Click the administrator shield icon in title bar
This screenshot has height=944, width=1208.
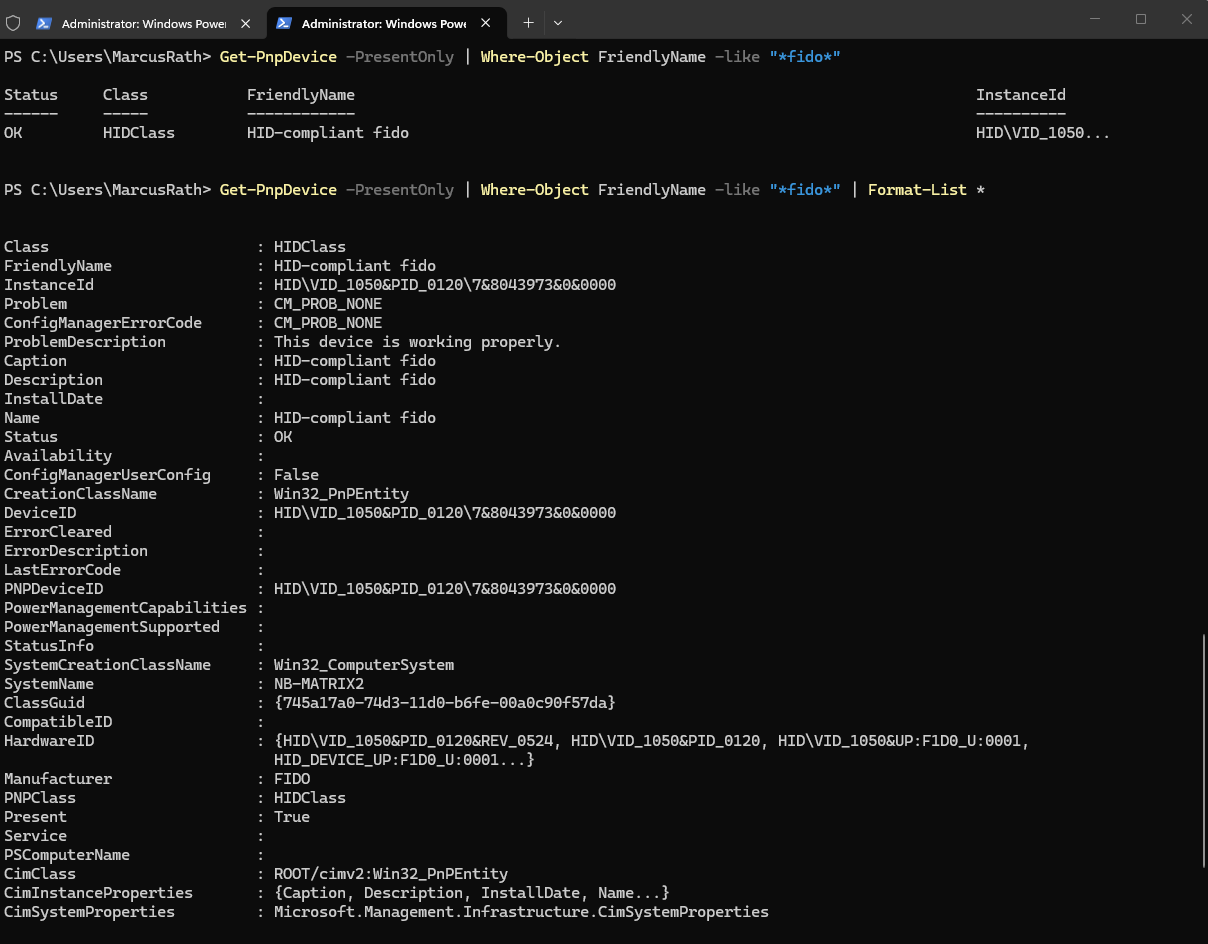click(x=13, y=22)
